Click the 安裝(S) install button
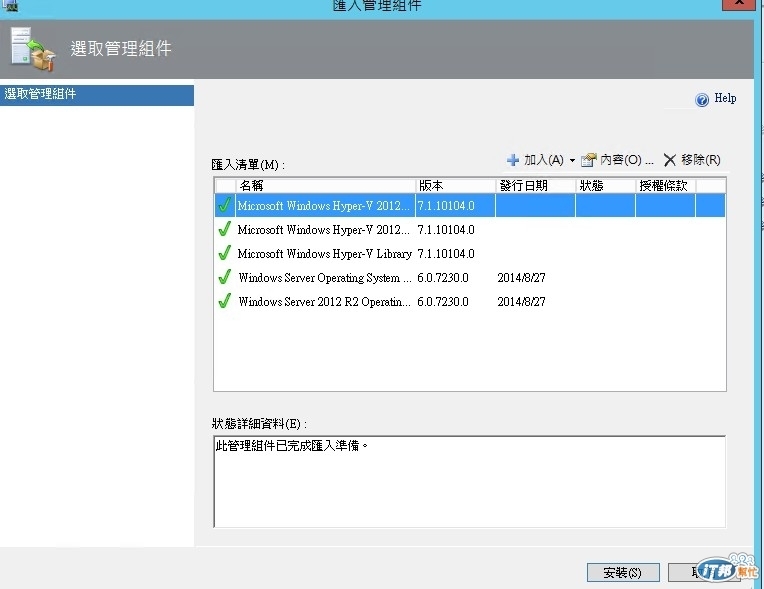This screenshot has width=764, height=589. click(x=623, y=572)
